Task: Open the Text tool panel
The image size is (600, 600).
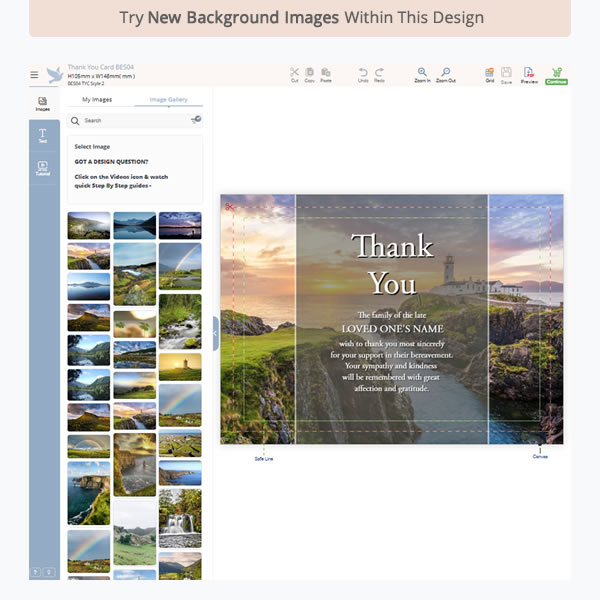Action: coord(43,136)
